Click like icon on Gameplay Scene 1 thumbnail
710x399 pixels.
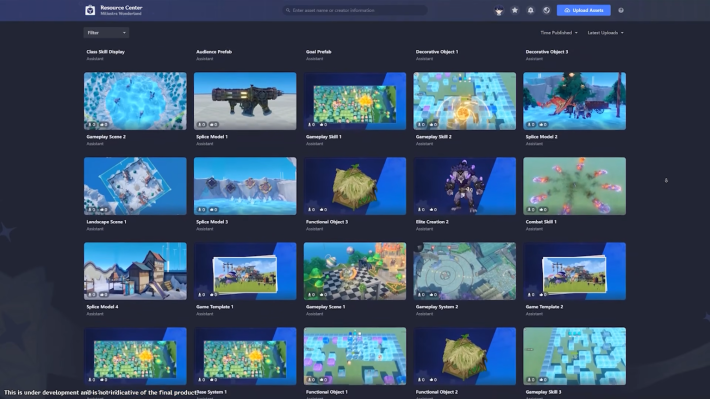(322, 295)
